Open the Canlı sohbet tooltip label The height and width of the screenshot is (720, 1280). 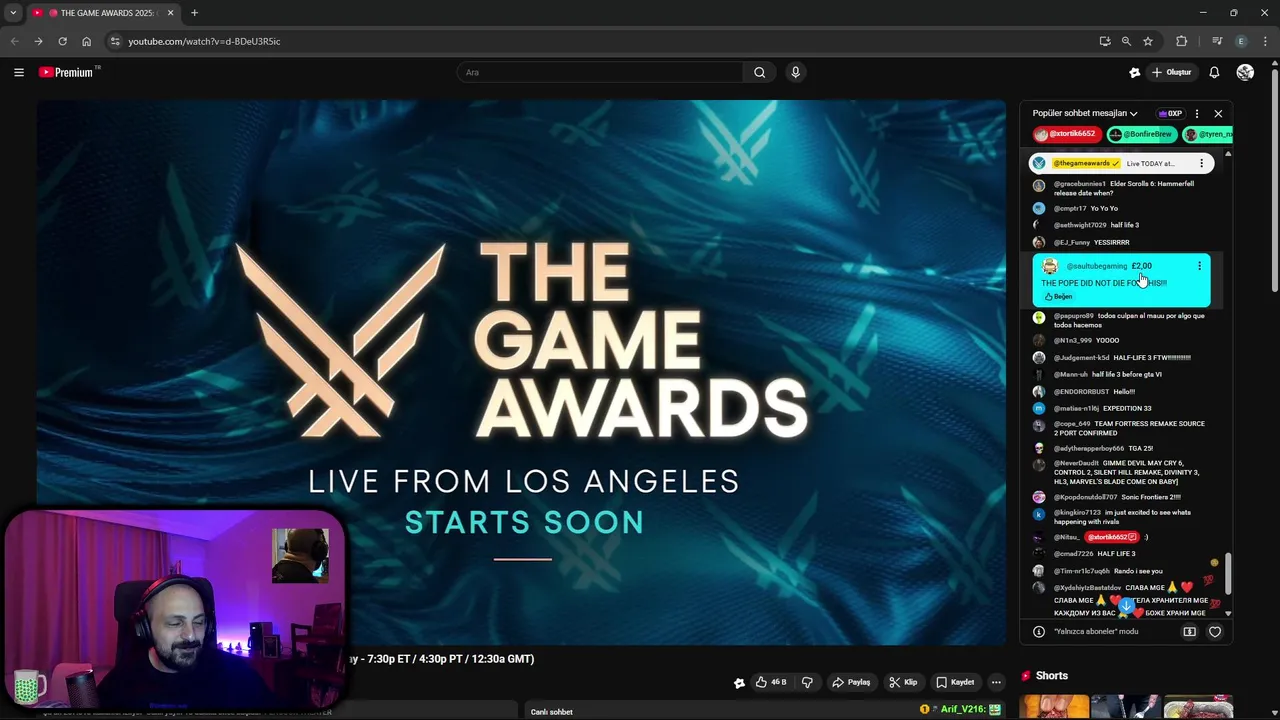point(552,712)
